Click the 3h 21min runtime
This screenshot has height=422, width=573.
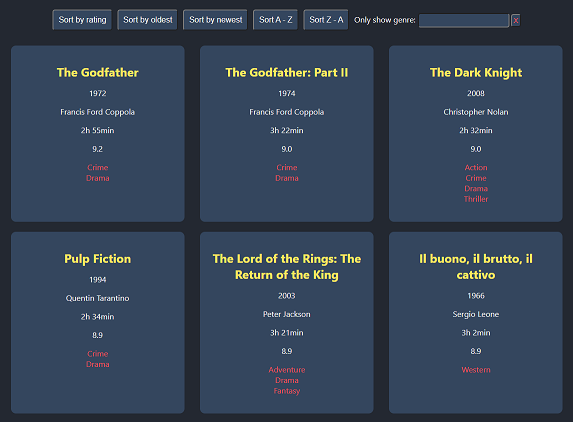pyautogui.click(x=286, y=333)
